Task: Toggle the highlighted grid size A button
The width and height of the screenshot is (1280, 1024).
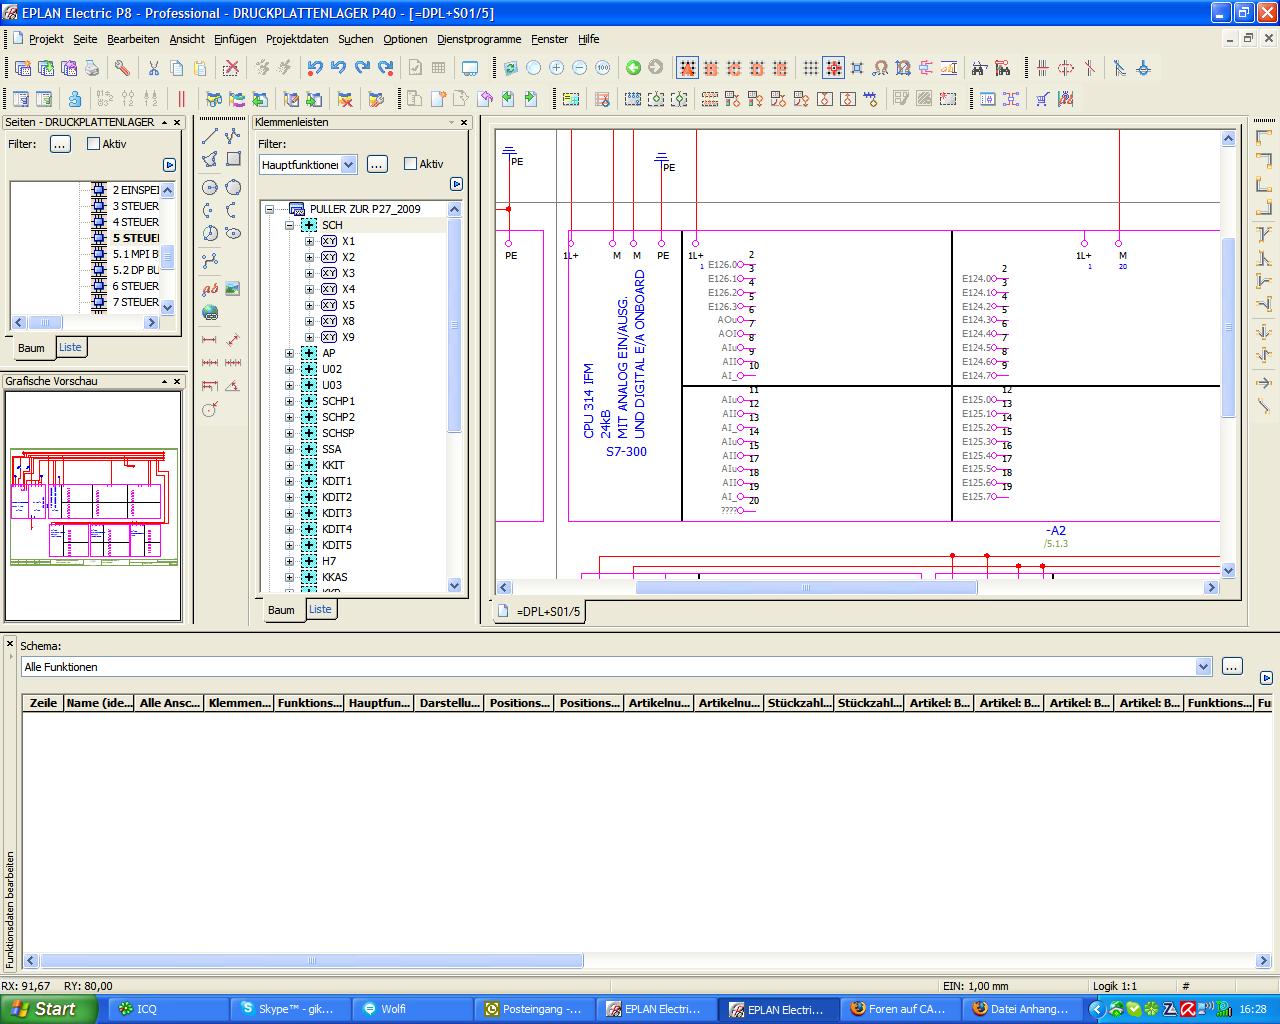Action: coord(687,68)
